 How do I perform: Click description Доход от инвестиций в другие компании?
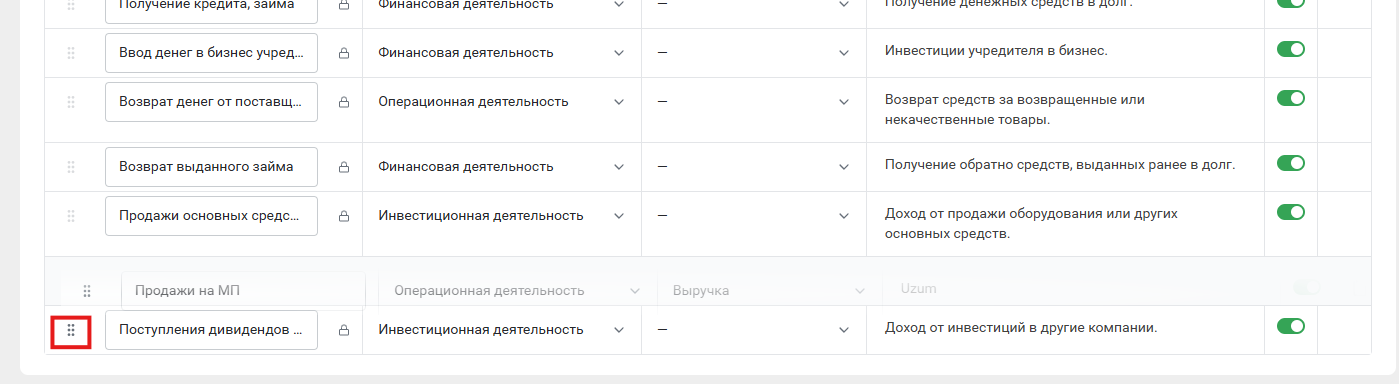tap(1021, 327)
